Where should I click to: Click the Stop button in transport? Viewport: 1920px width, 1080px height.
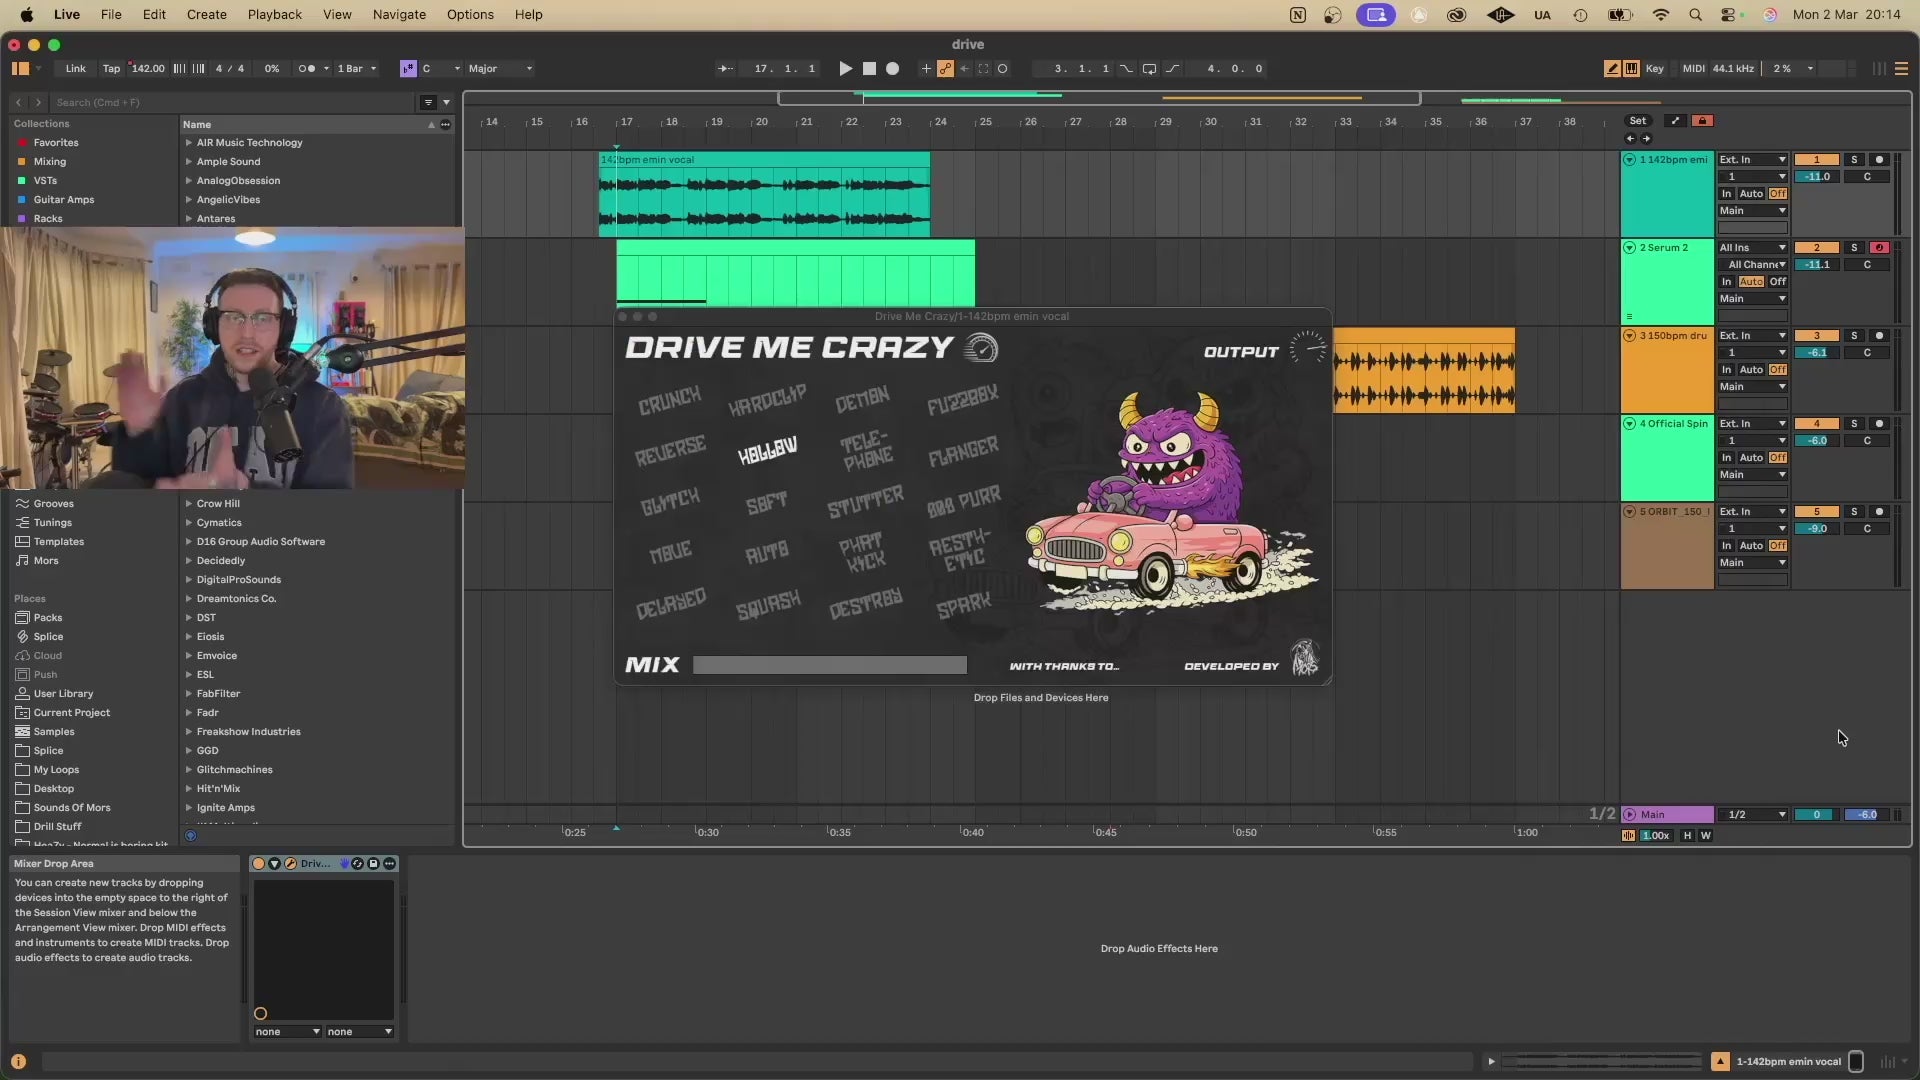pos(869,69)
